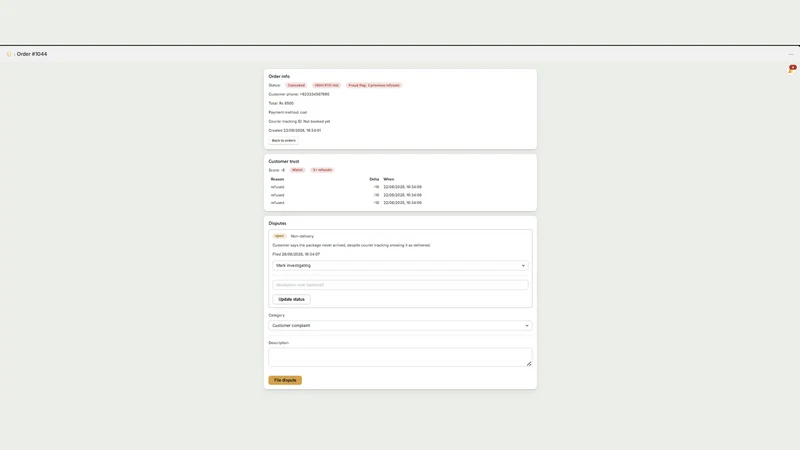Click the Payment method: cod line
The width and height of the screenshot is (800, 450).
point(288,112)
